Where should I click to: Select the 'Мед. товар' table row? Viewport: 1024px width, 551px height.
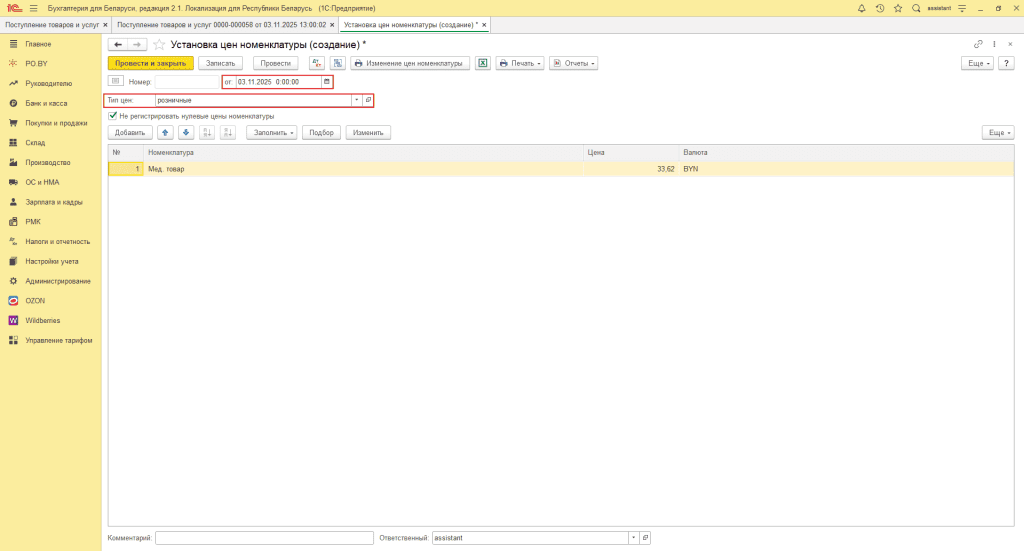(360, 169)
